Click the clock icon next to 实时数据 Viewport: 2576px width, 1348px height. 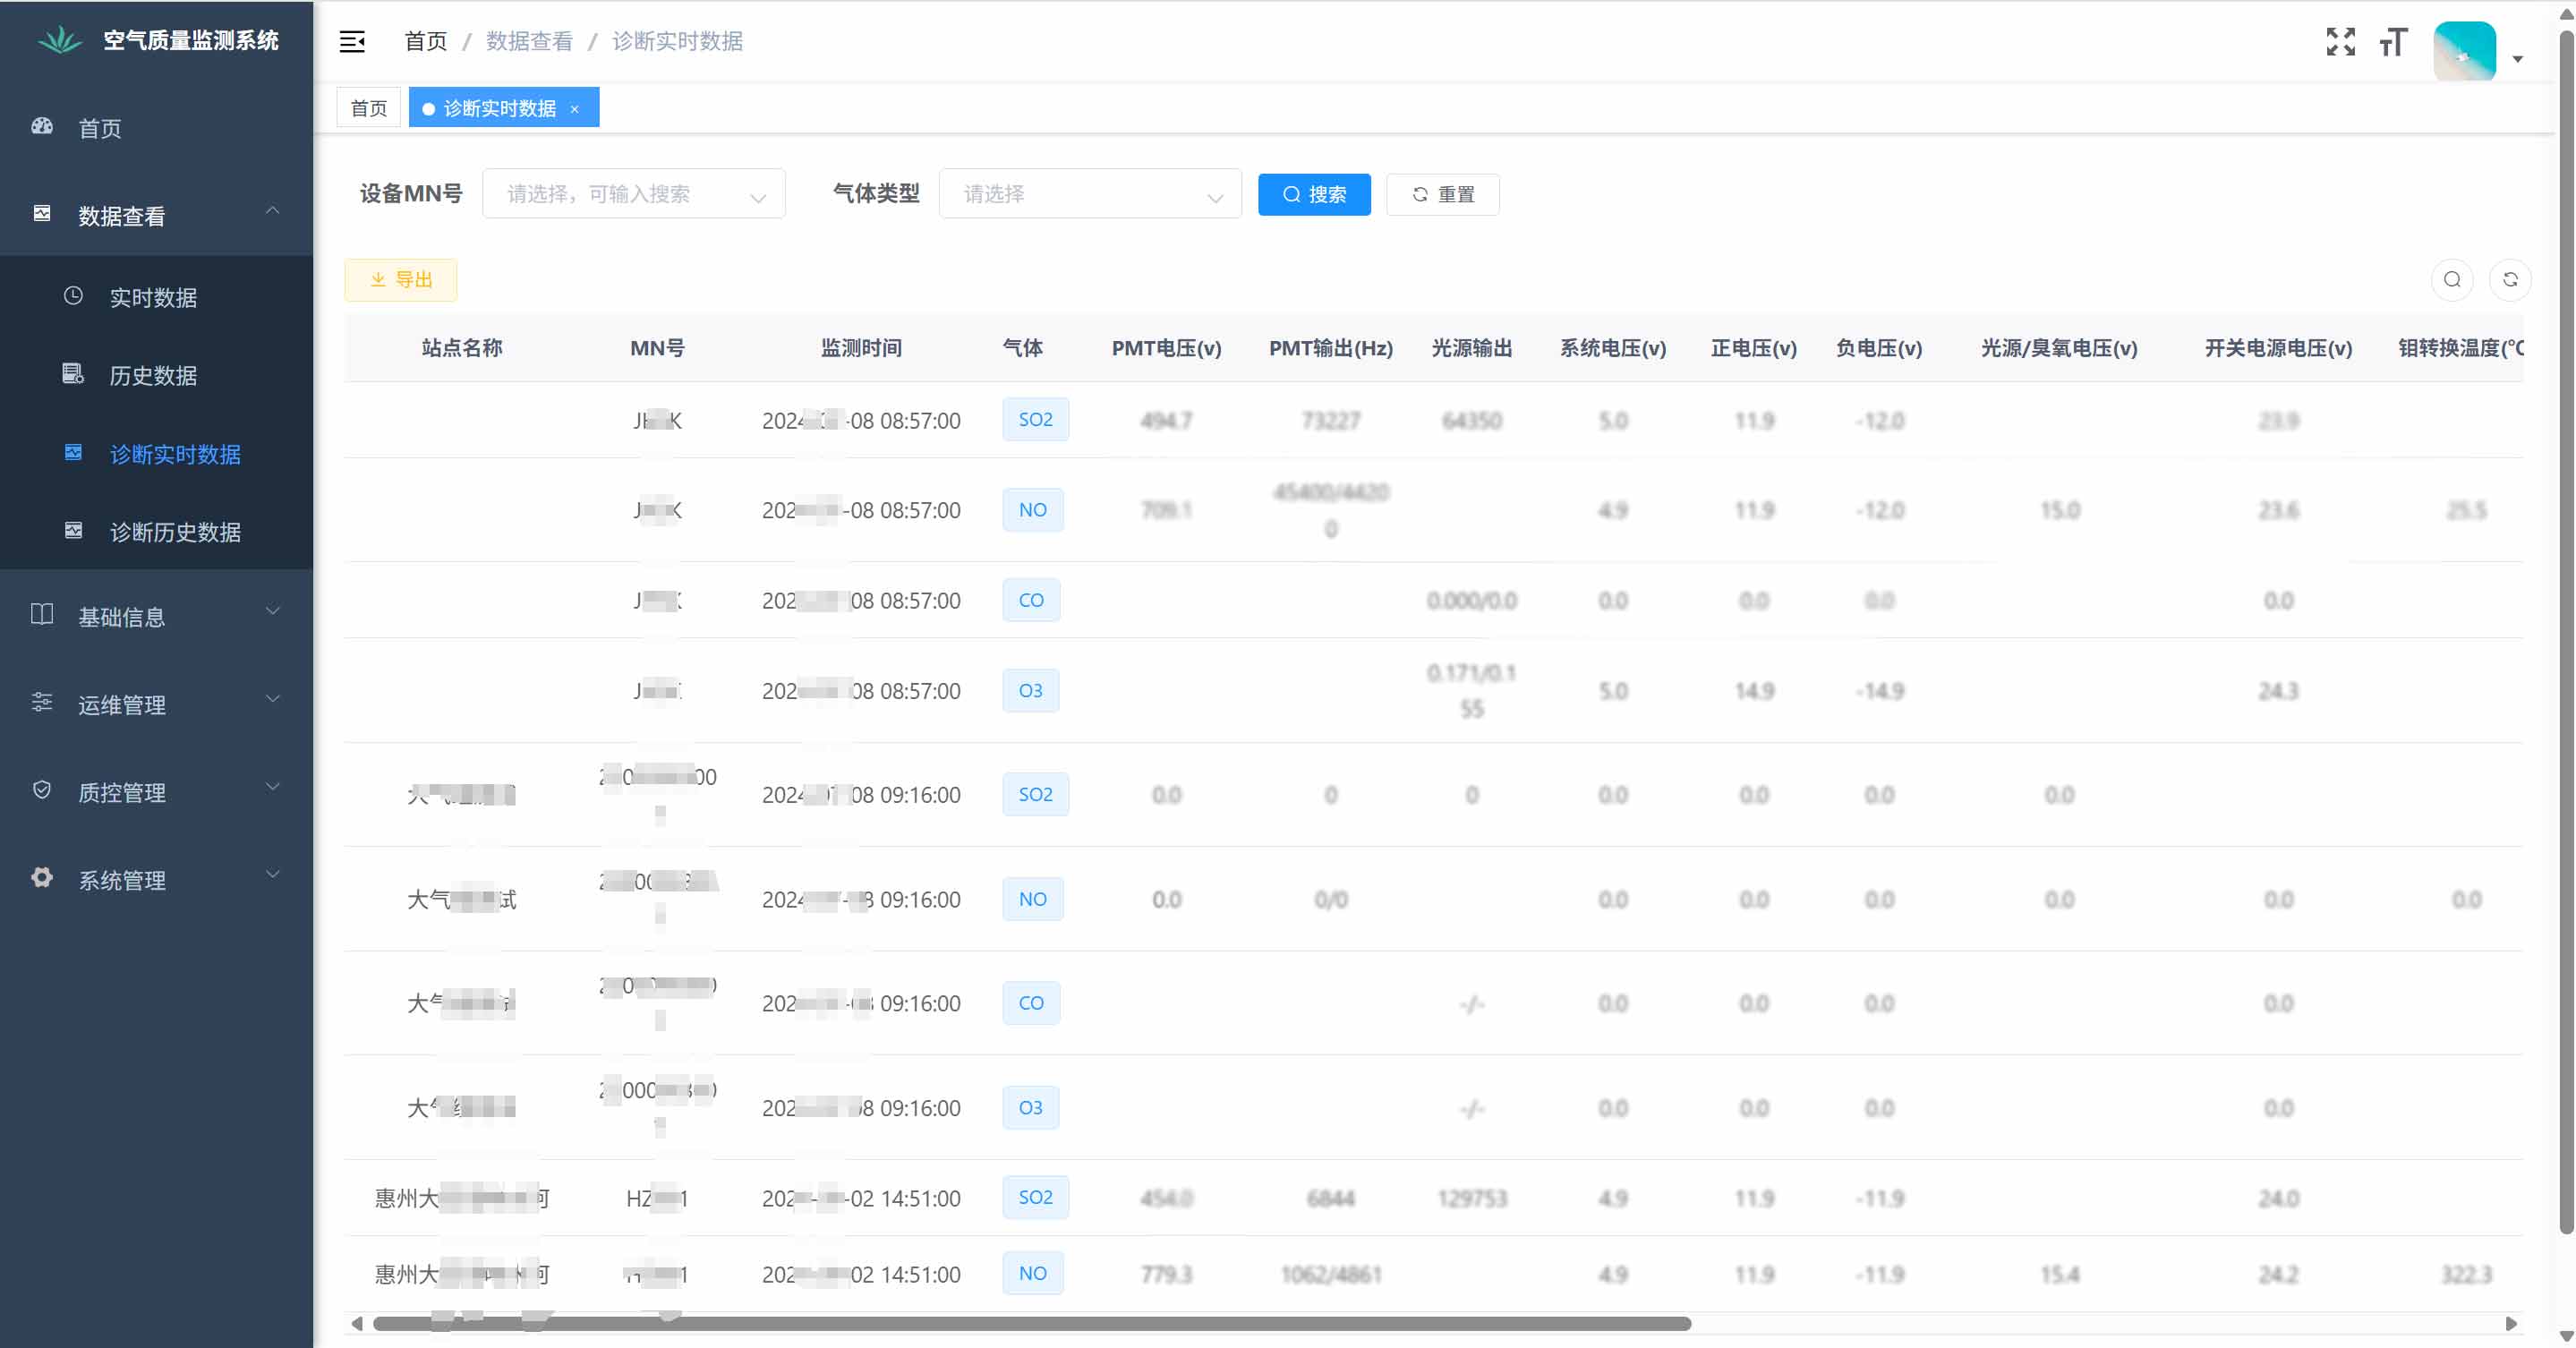(x=72, y=296)
